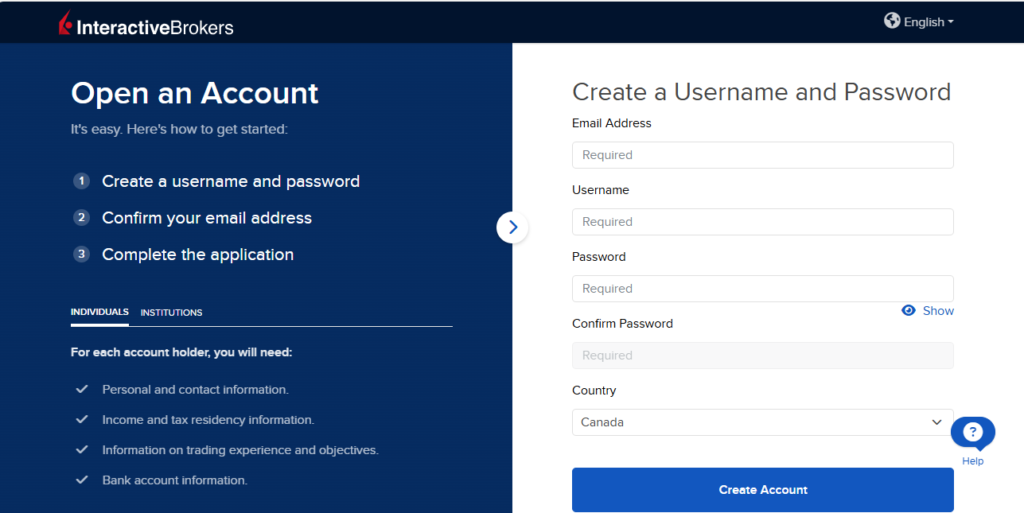The width and height of the screenshot is (1024, 513).
Task: Click the Help label under chat icon
Action: click(x=972, y=461)
